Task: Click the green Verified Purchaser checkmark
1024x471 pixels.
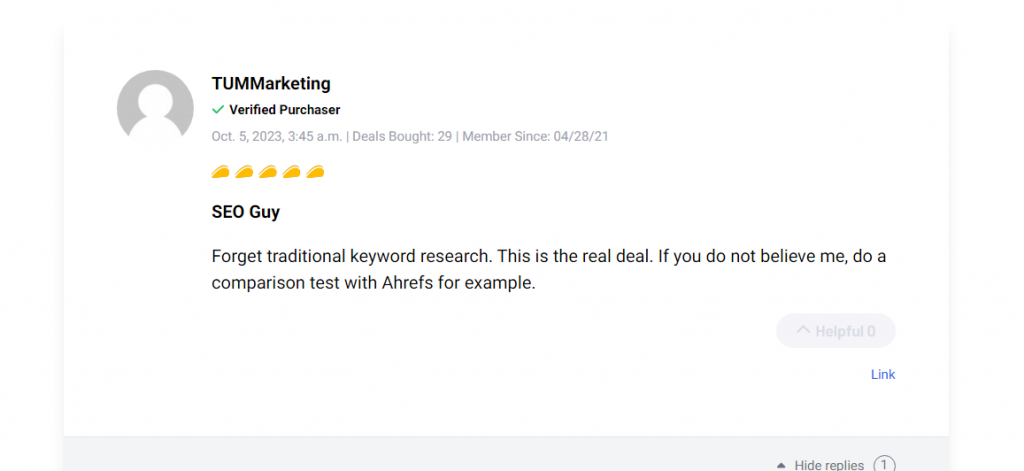Action: click(218, 110)
